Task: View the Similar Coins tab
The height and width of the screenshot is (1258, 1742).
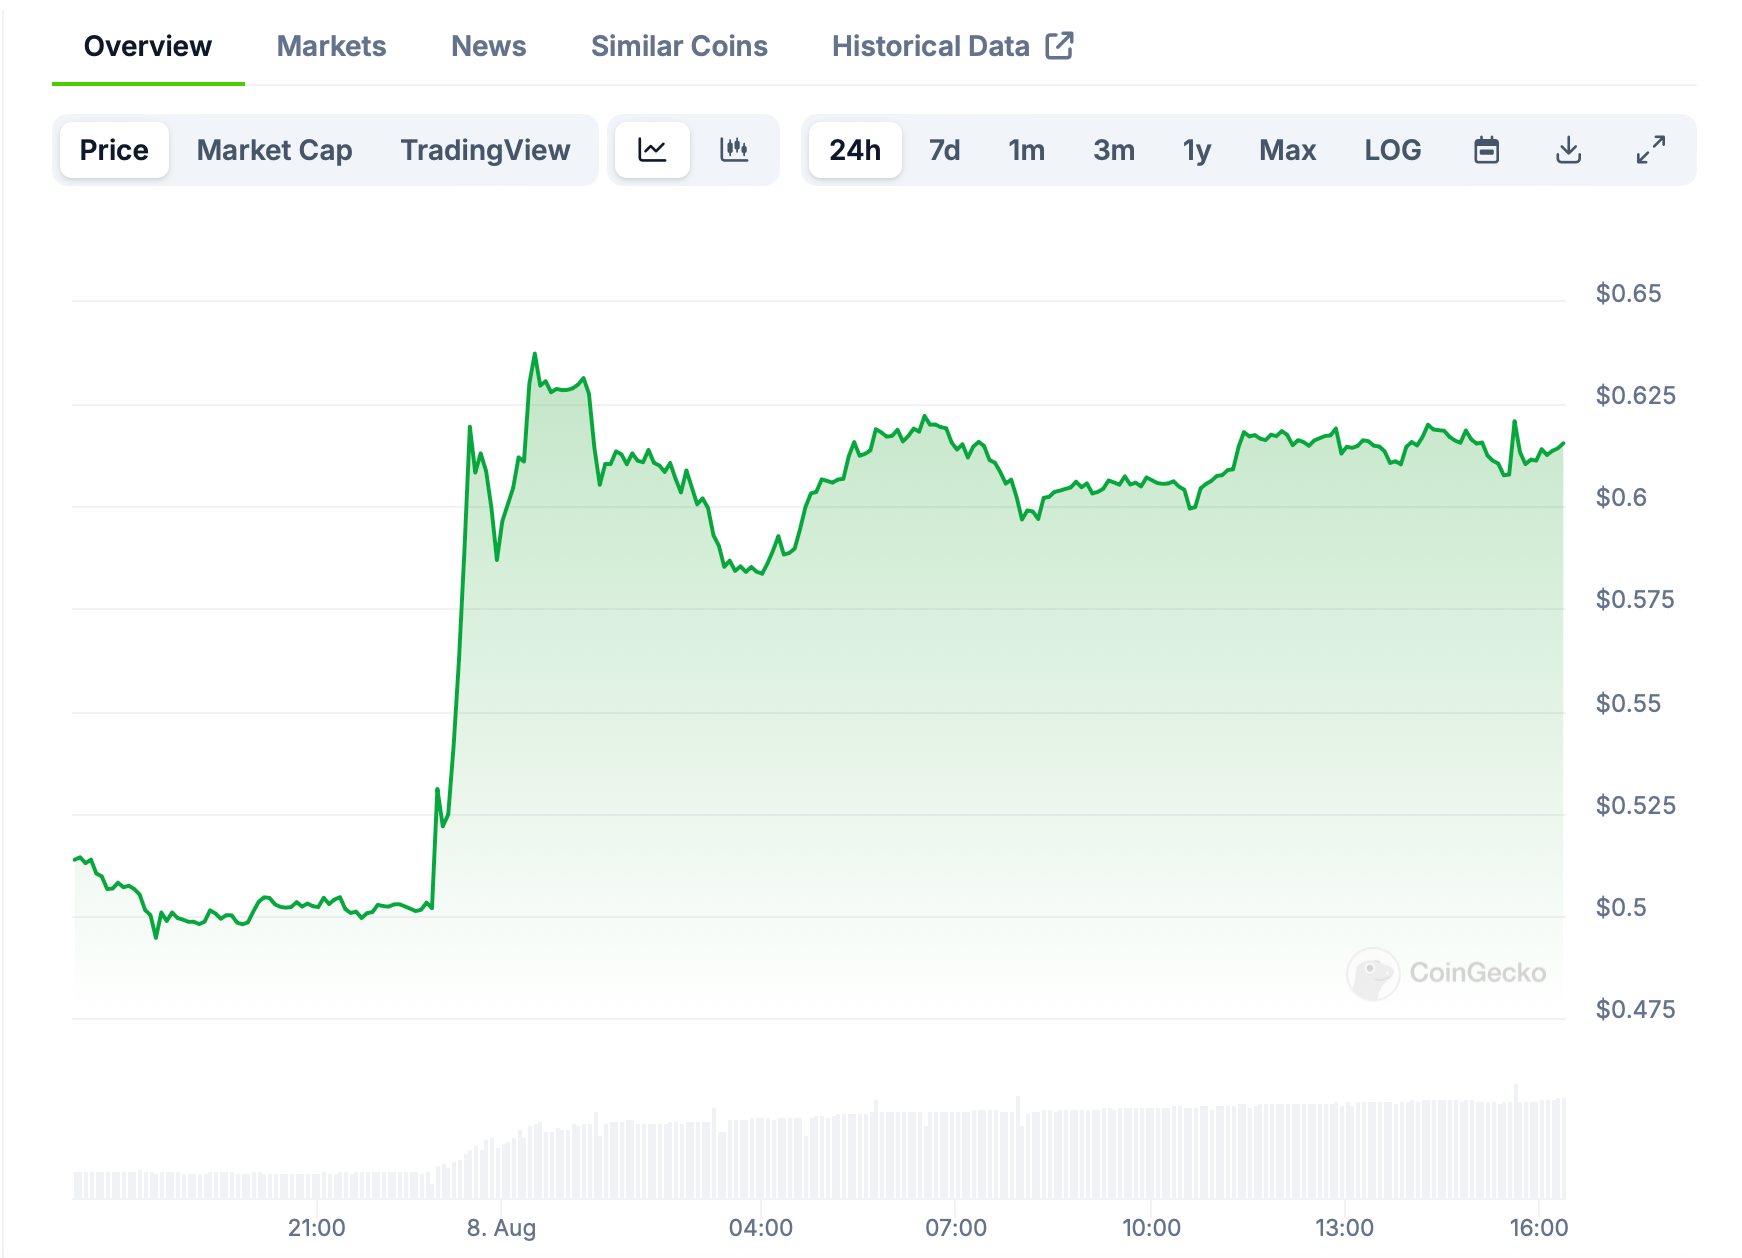Action: (x=679, y=45)
